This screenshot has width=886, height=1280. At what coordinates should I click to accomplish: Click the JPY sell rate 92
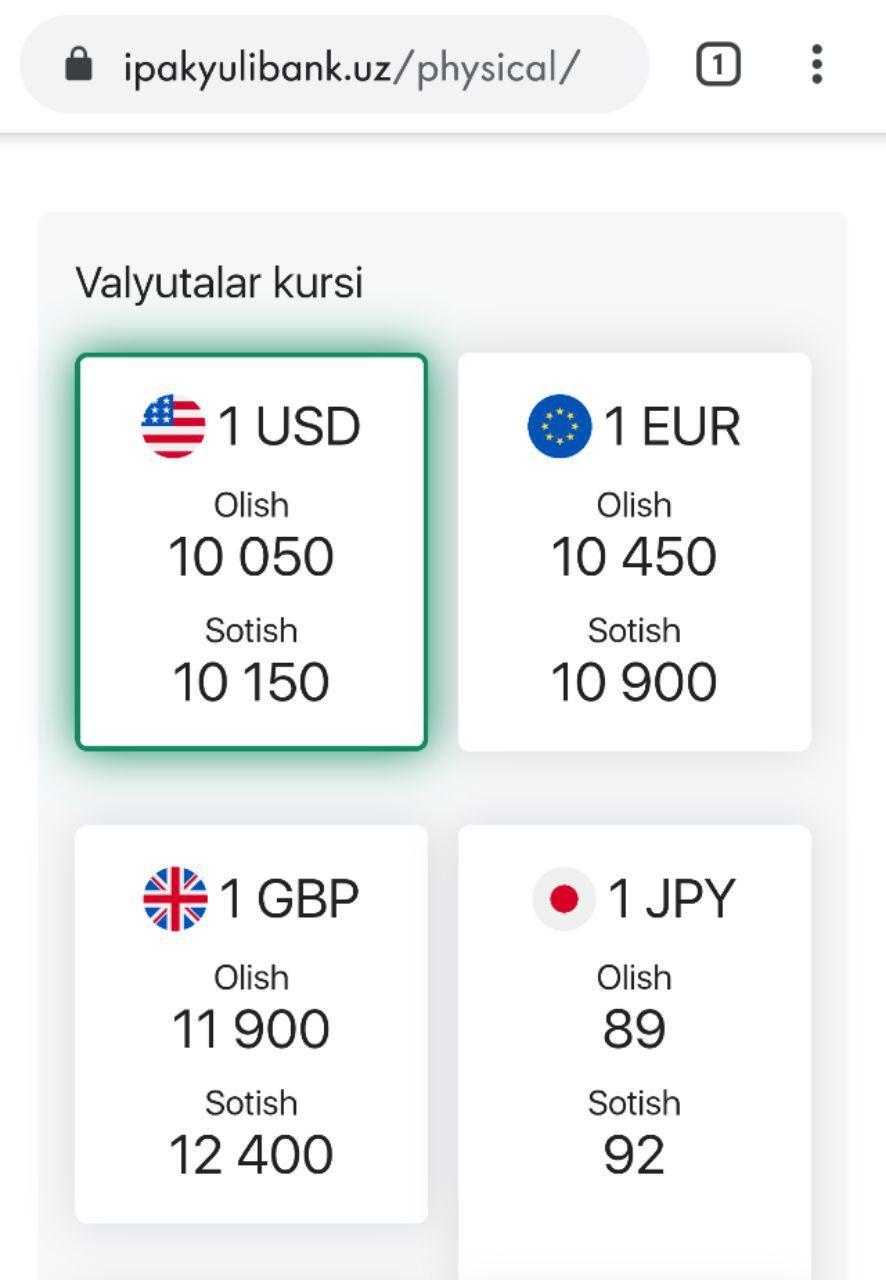634,1155
